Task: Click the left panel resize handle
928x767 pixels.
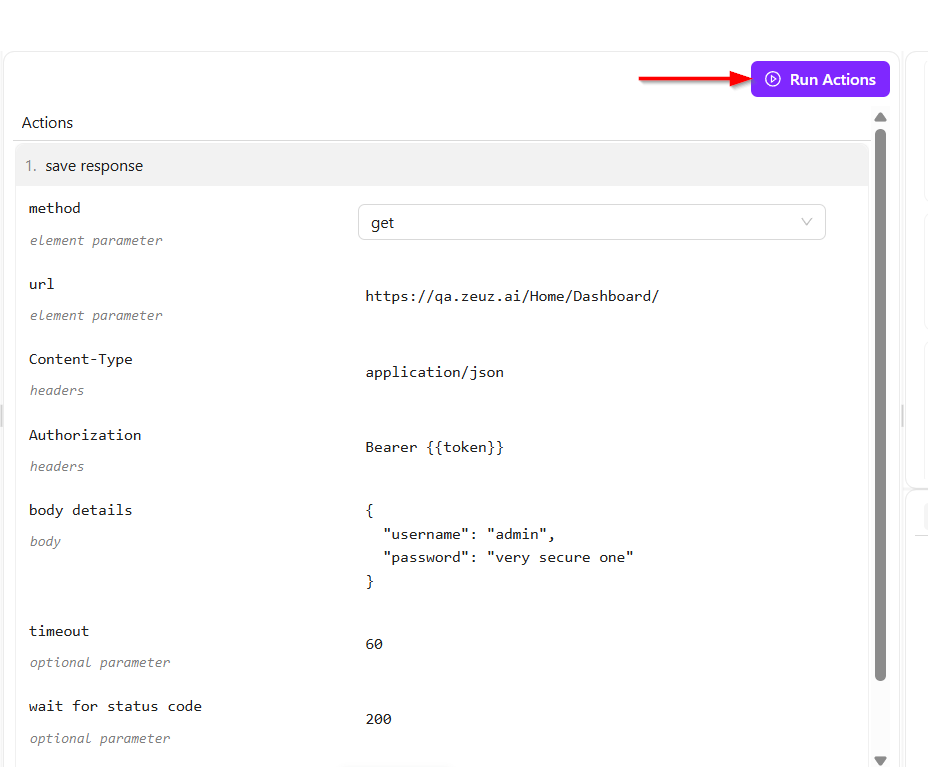Action: [x=2, y=415]
